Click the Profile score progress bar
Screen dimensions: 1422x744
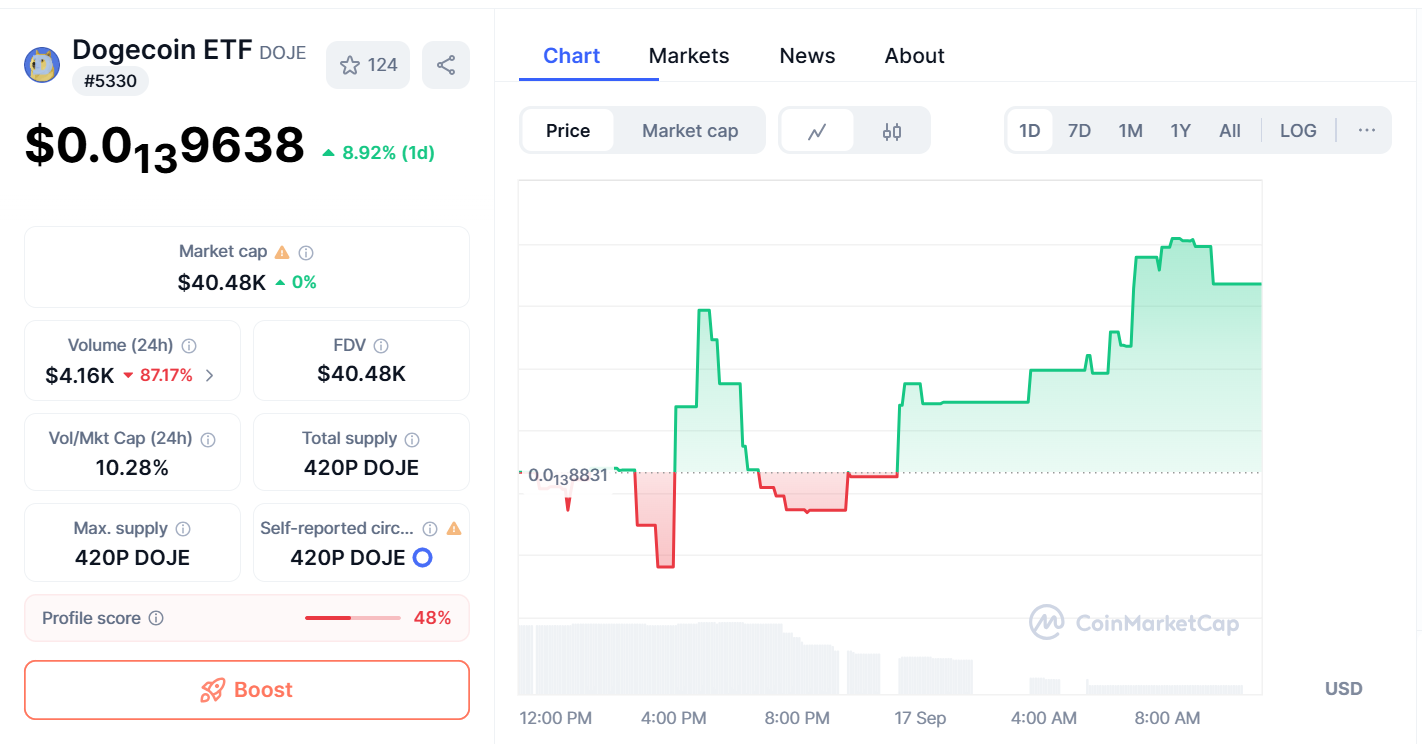(353, 618)
